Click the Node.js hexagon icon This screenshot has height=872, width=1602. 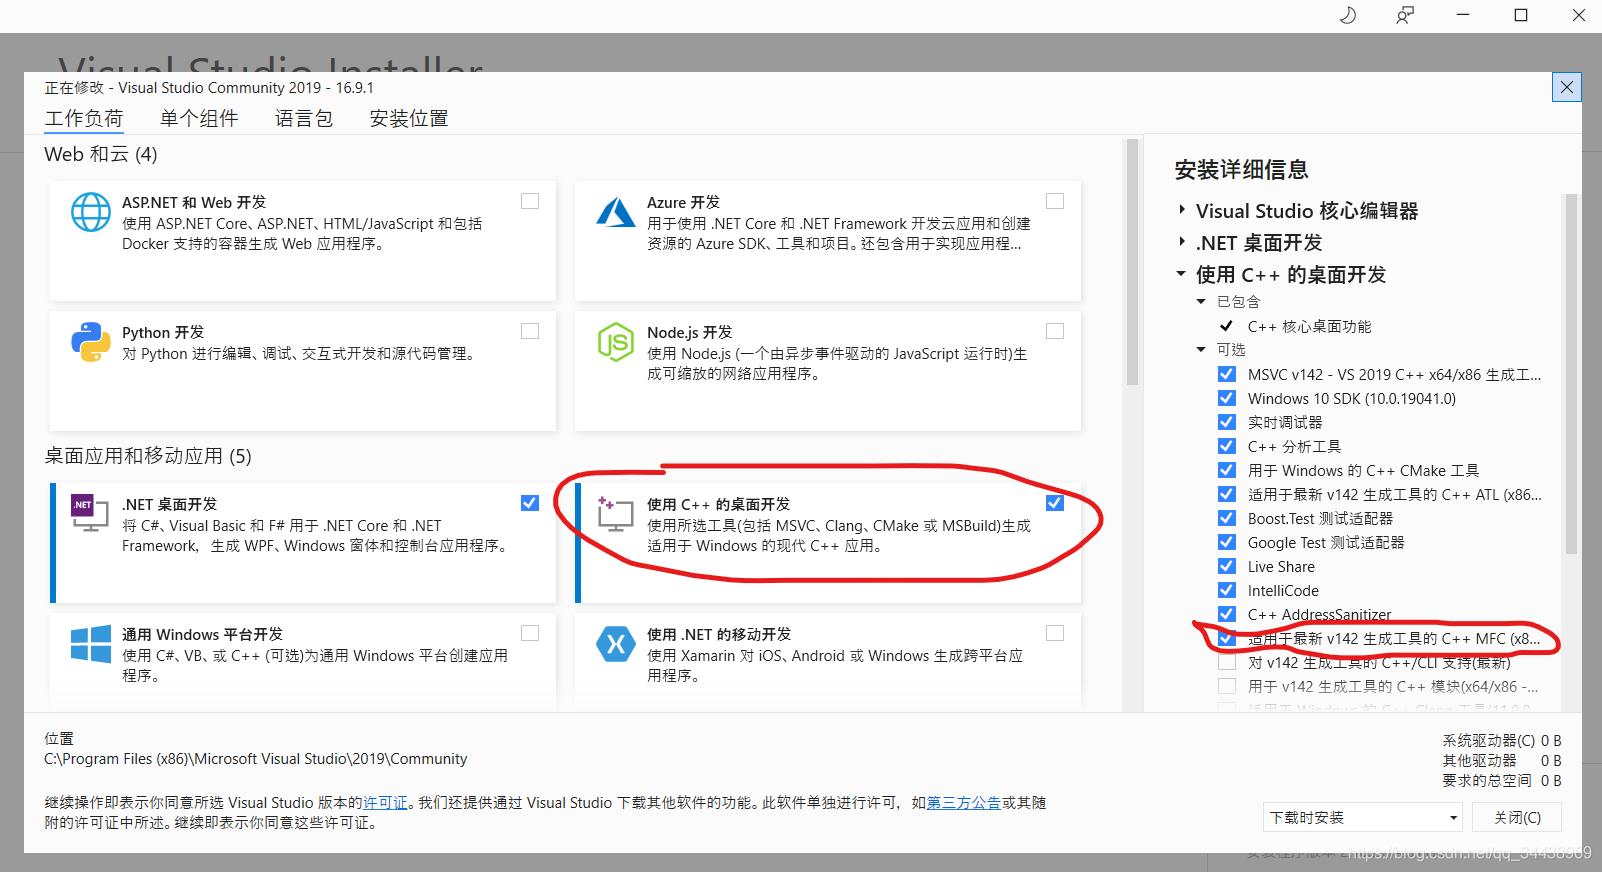tap(616, 342)
